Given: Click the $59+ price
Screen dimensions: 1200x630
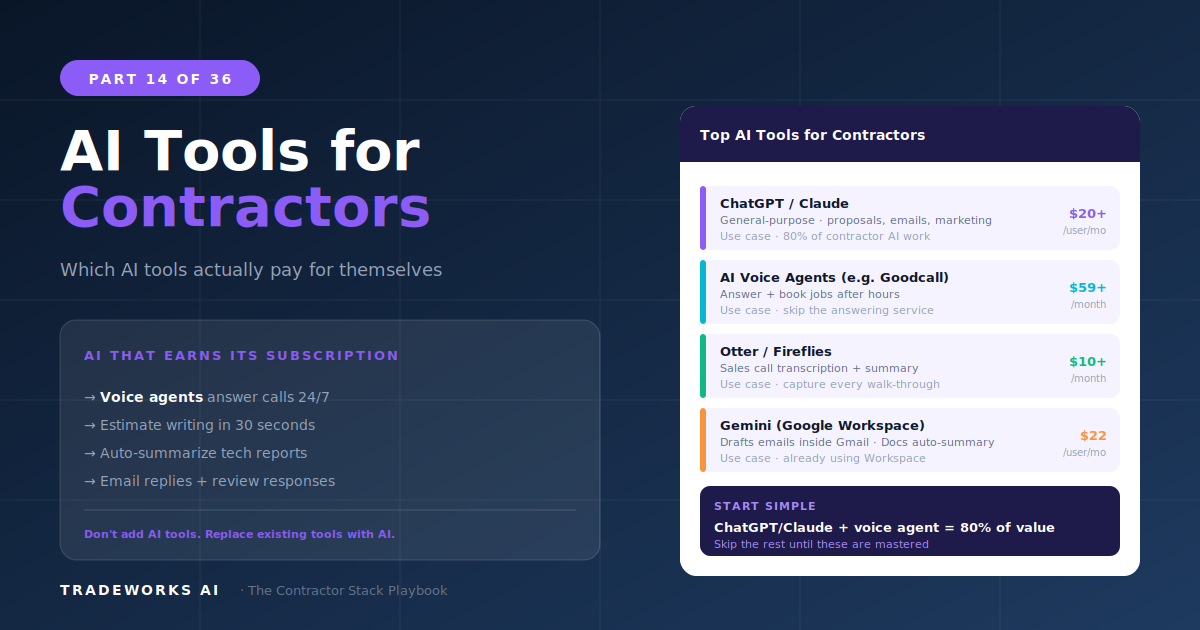Looking at the screenshot, I should tap(1087, 287).
